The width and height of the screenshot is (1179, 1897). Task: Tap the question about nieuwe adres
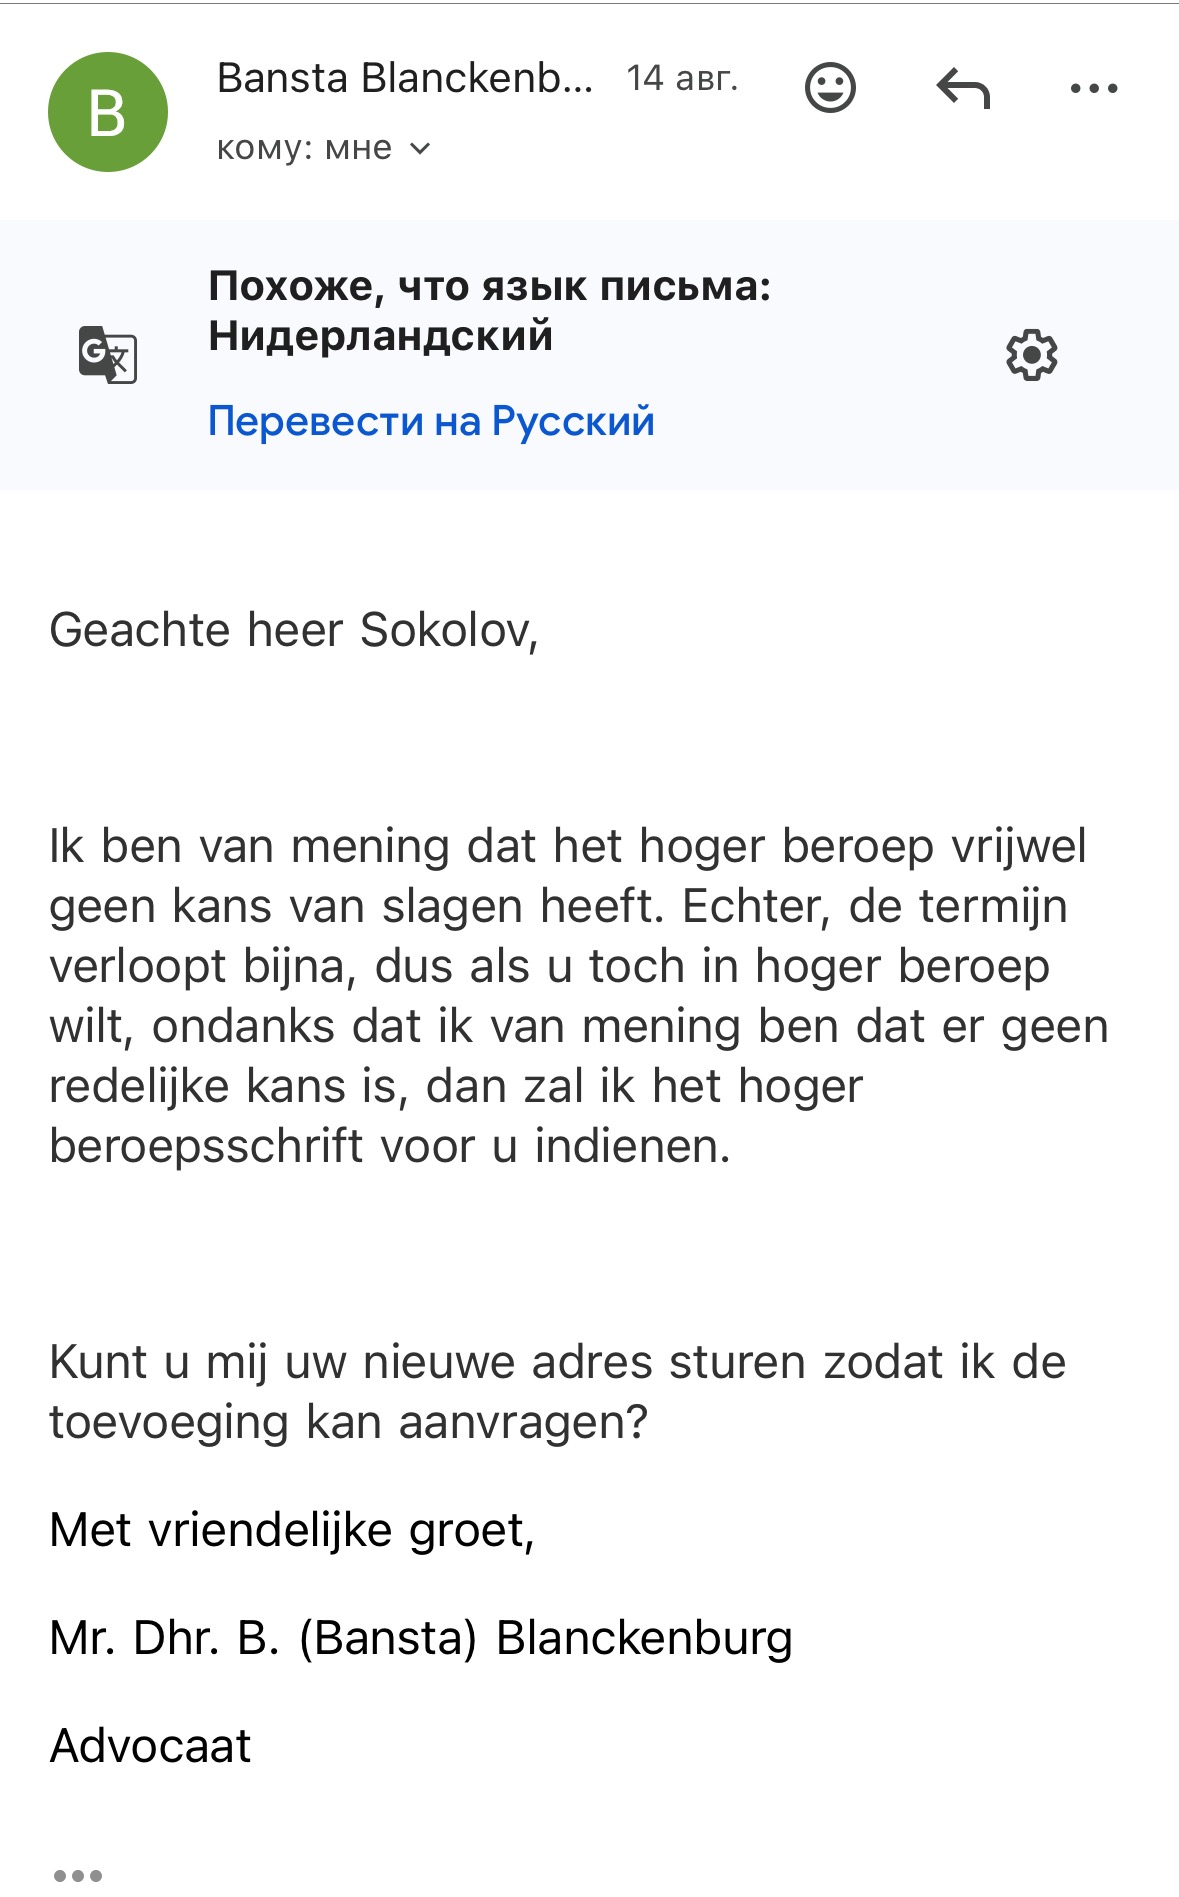(557, 1391)
